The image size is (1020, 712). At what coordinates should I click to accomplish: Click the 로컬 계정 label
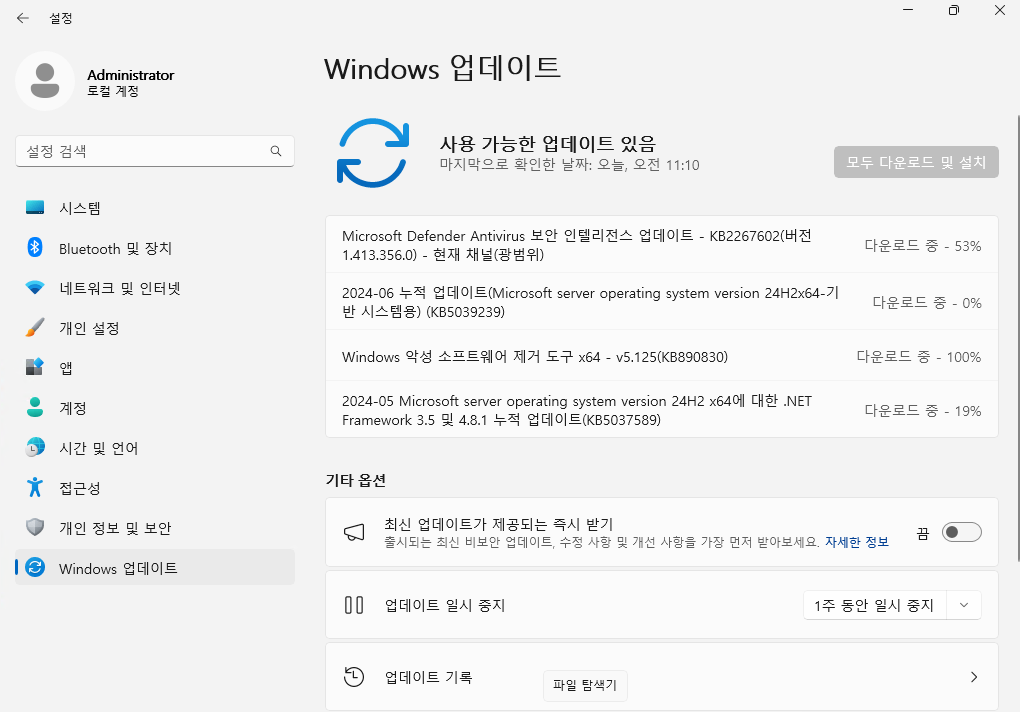[113, 91]
